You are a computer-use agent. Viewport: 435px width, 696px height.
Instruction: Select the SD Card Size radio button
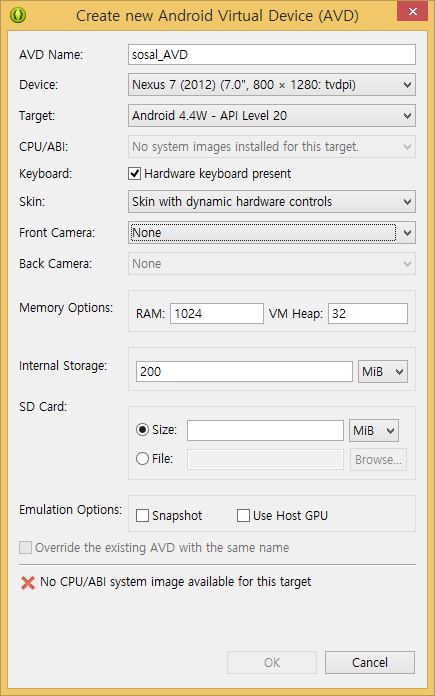(x=142, y=430)
